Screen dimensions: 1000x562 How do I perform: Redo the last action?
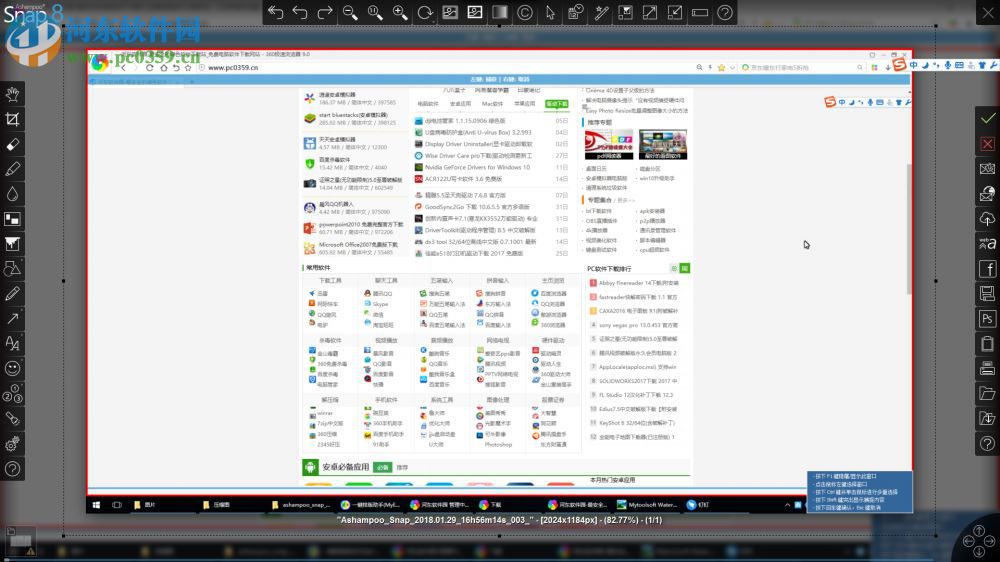(325, 12)
